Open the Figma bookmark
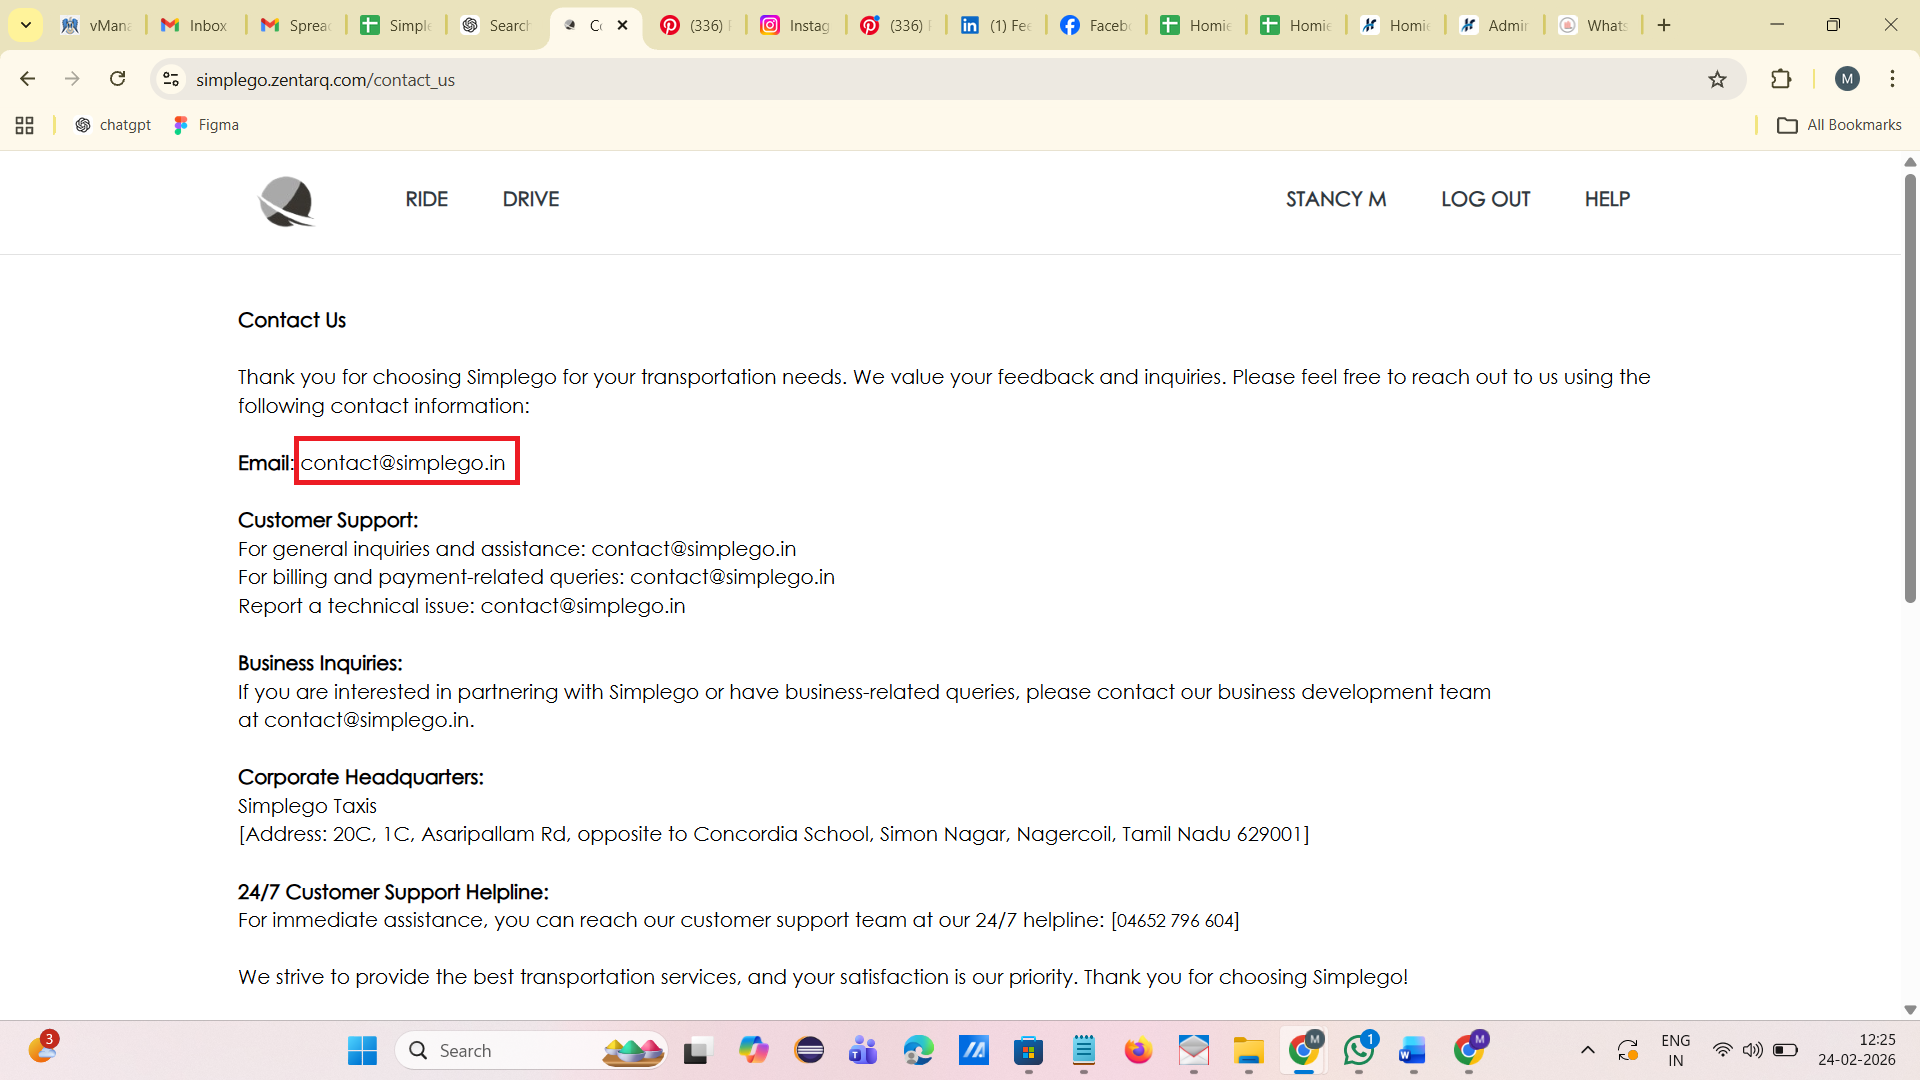 tap(206, 125)
